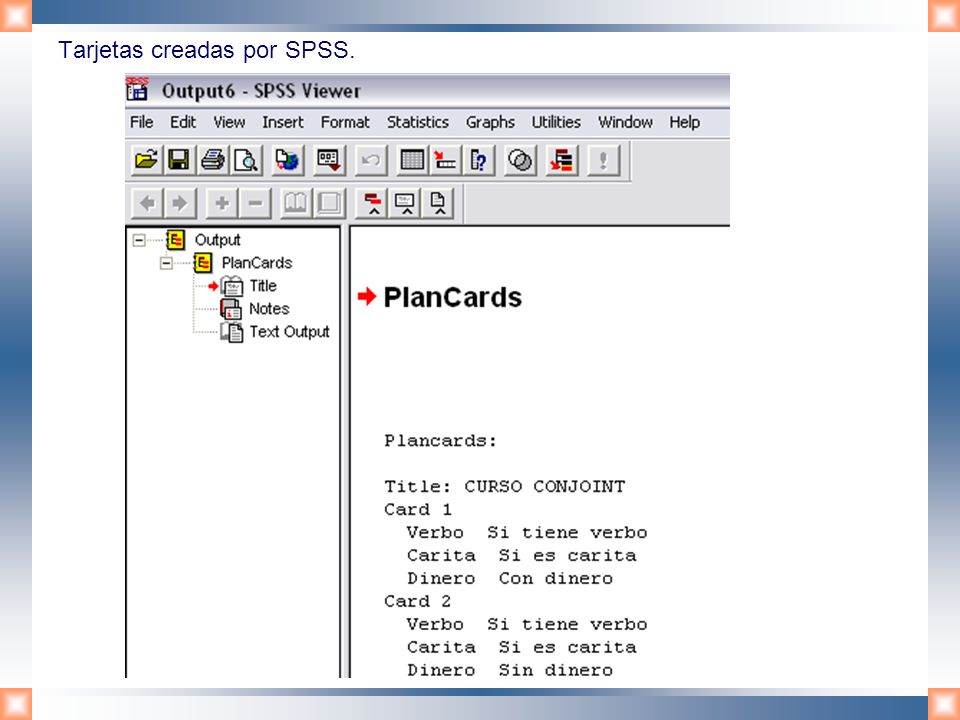Click the 'Plancards:' text line

440,441
